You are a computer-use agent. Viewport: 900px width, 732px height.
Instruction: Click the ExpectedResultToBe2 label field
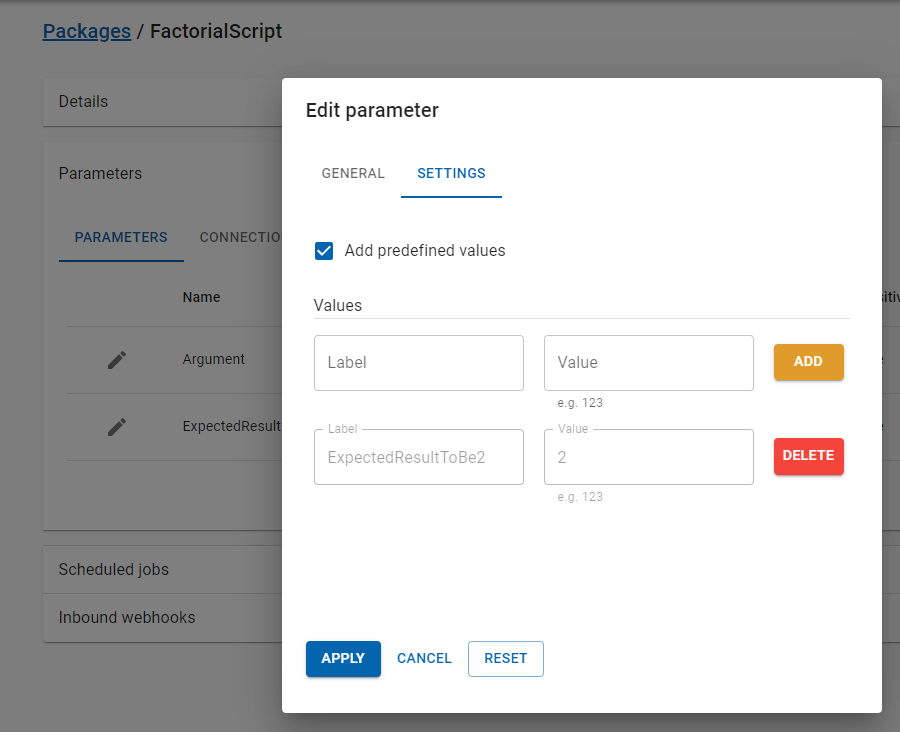418,457
